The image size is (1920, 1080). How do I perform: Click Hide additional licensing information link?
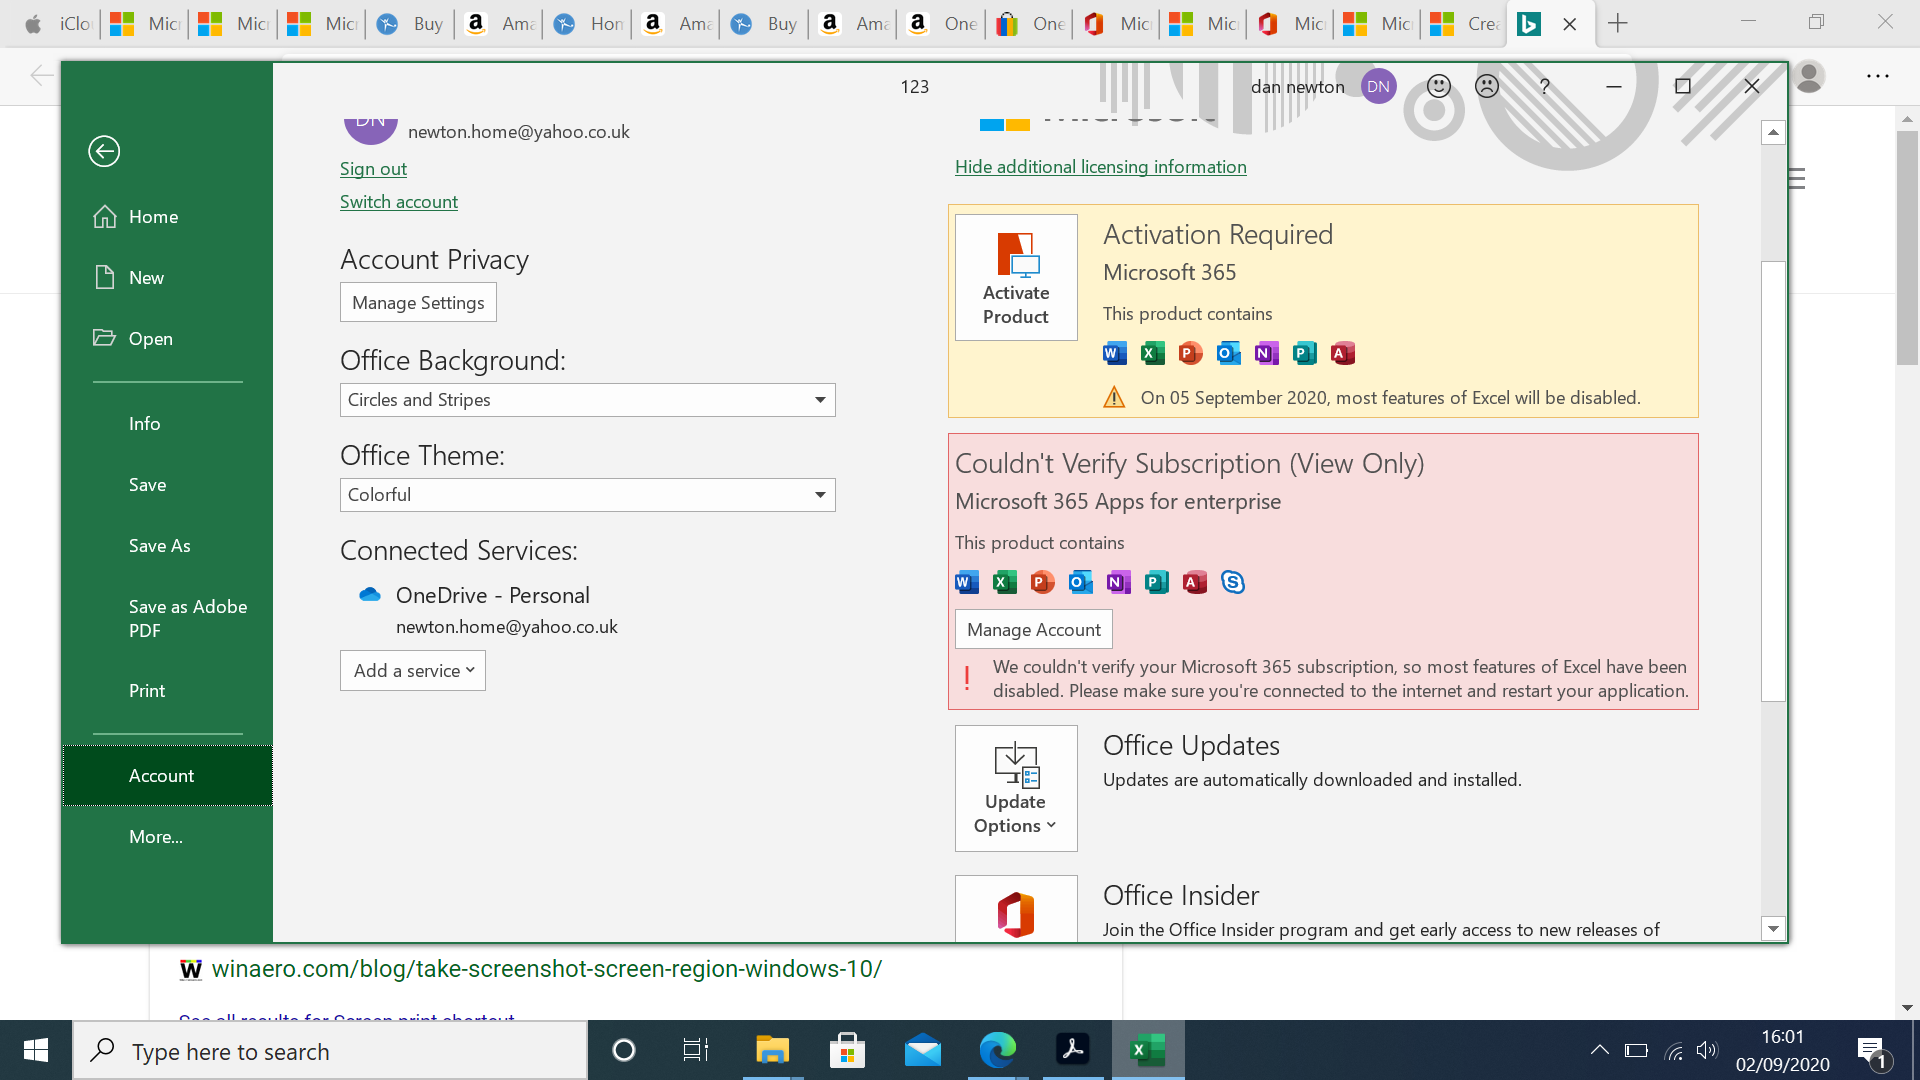tap(1101, 167)
